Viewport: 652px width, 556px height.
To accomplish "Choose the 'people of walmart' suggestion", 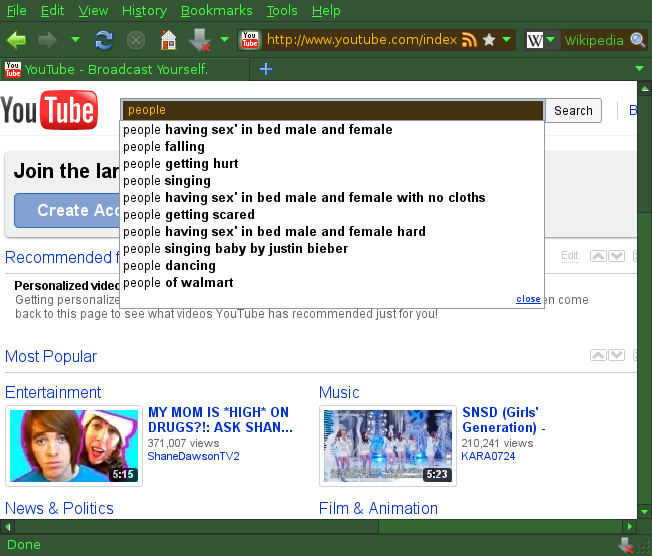I will pyautogui.click(x=178, y=283).
